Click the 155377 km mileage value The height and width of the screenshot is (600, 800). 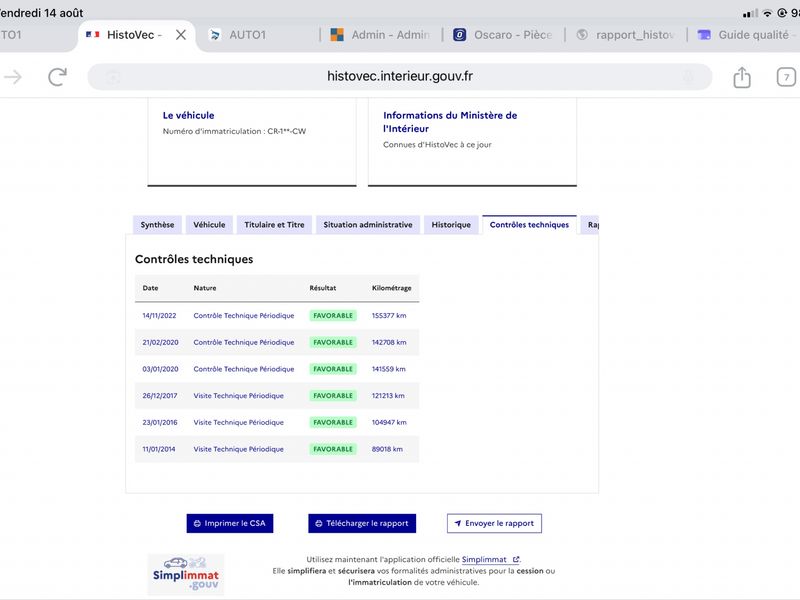(389, 316)
